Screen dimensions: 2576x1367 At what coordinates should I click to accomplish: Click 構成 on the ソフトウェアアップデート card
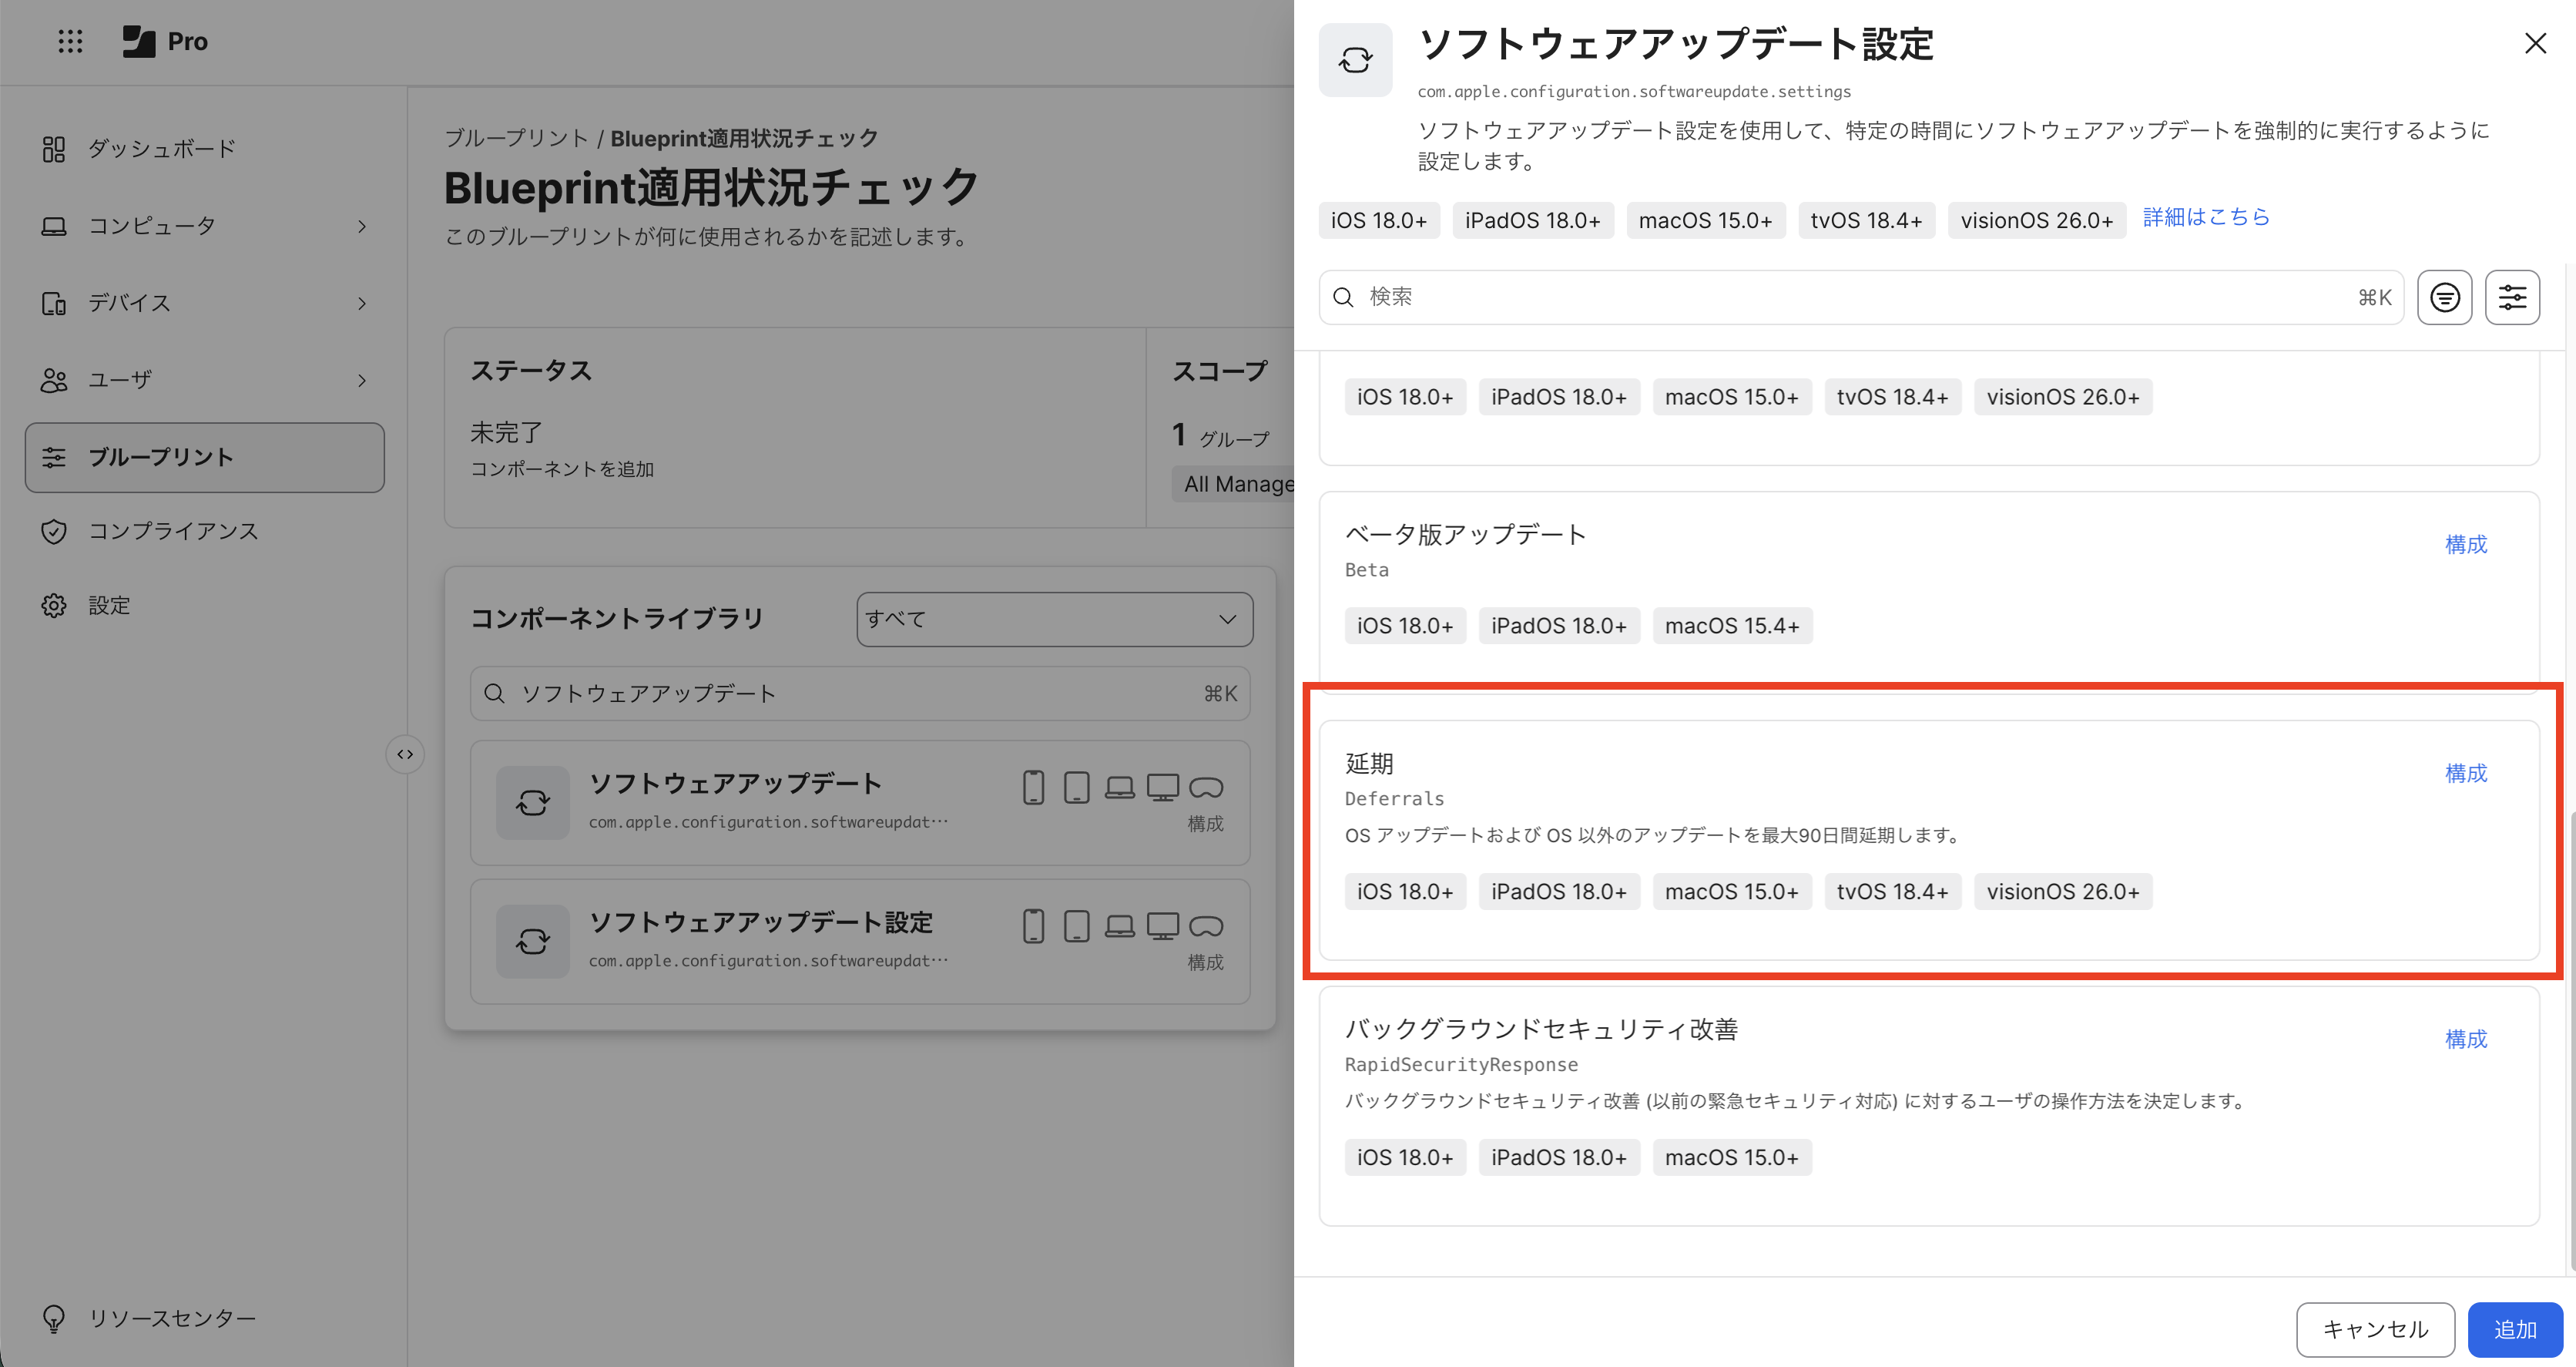(1205, 823)
